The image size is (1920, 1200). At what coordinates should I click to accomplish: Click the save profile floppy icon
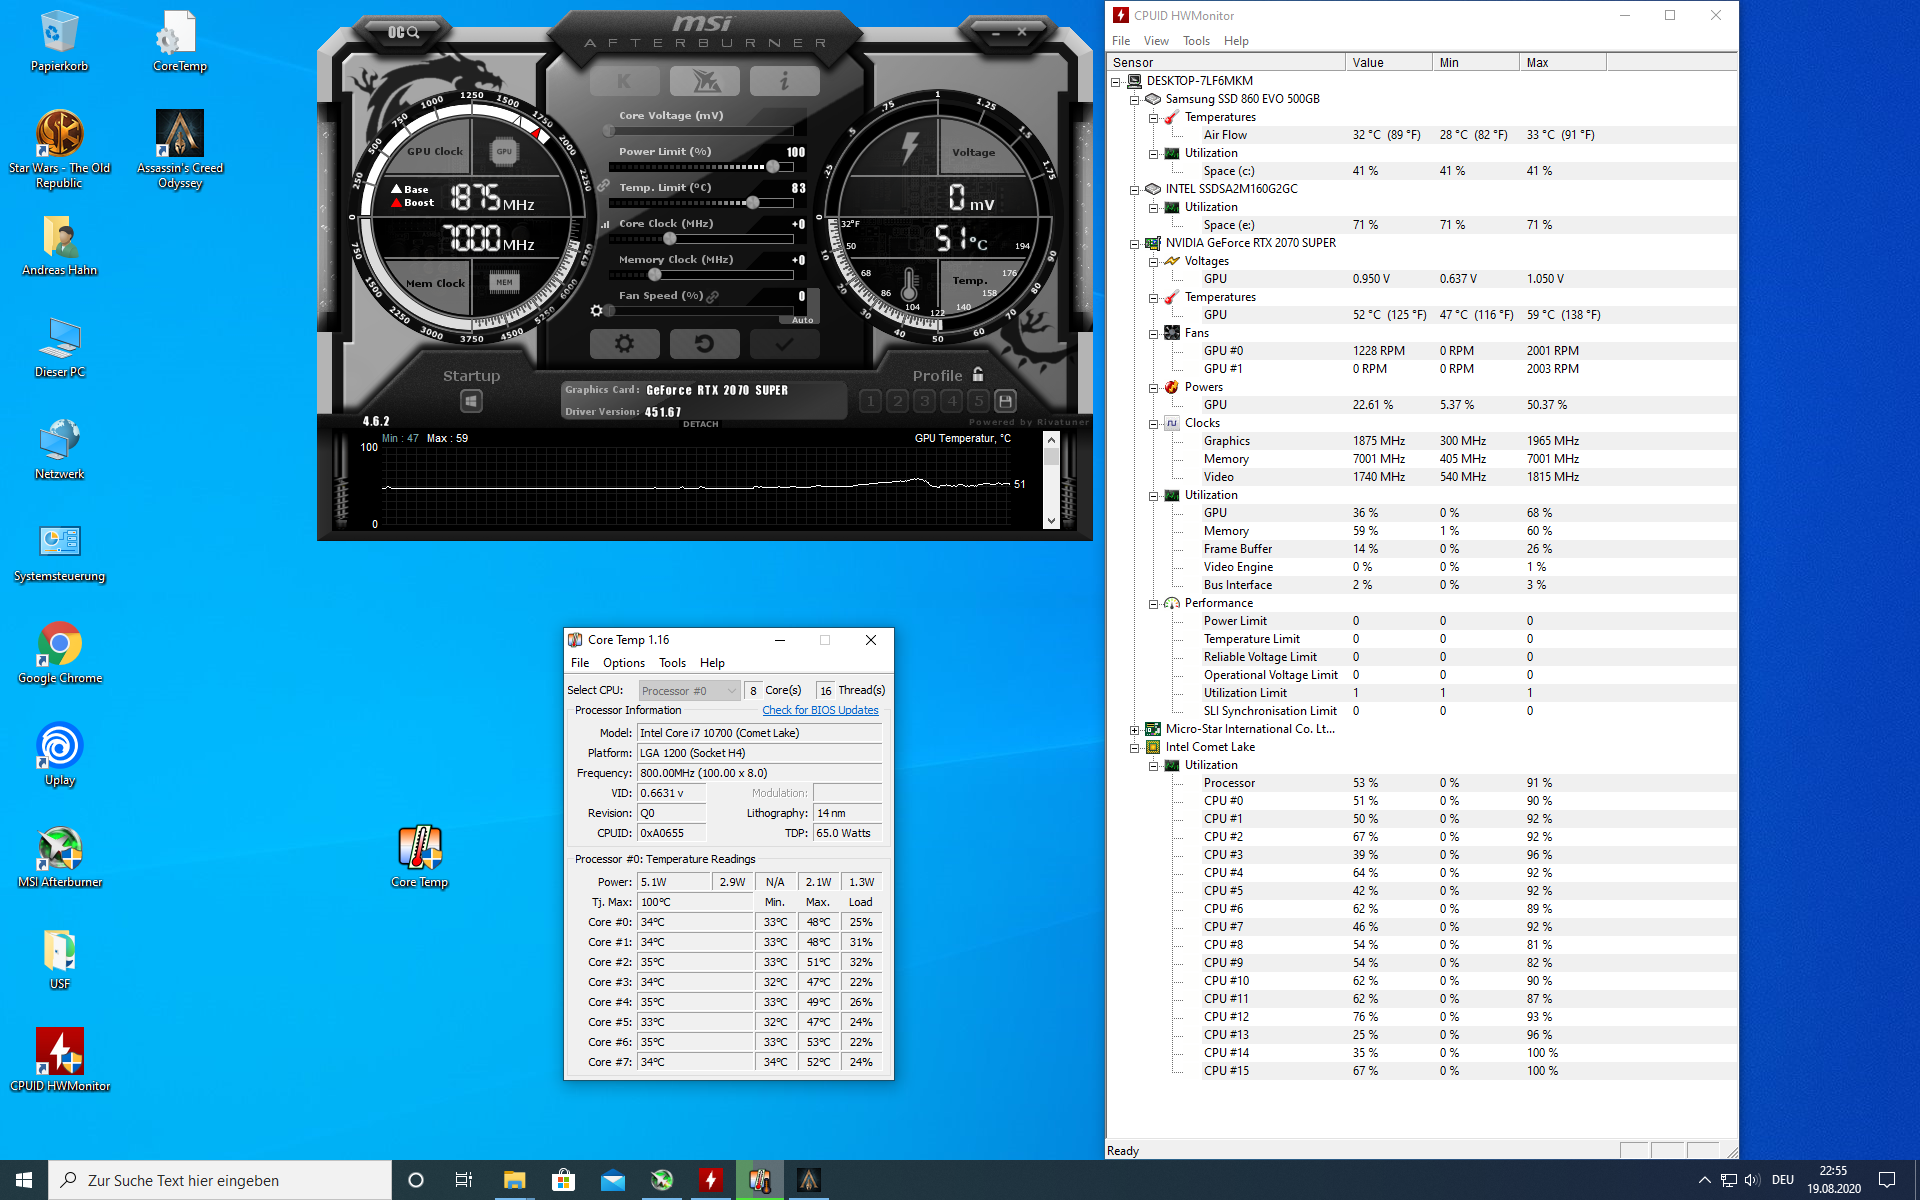click(1006, 401)
